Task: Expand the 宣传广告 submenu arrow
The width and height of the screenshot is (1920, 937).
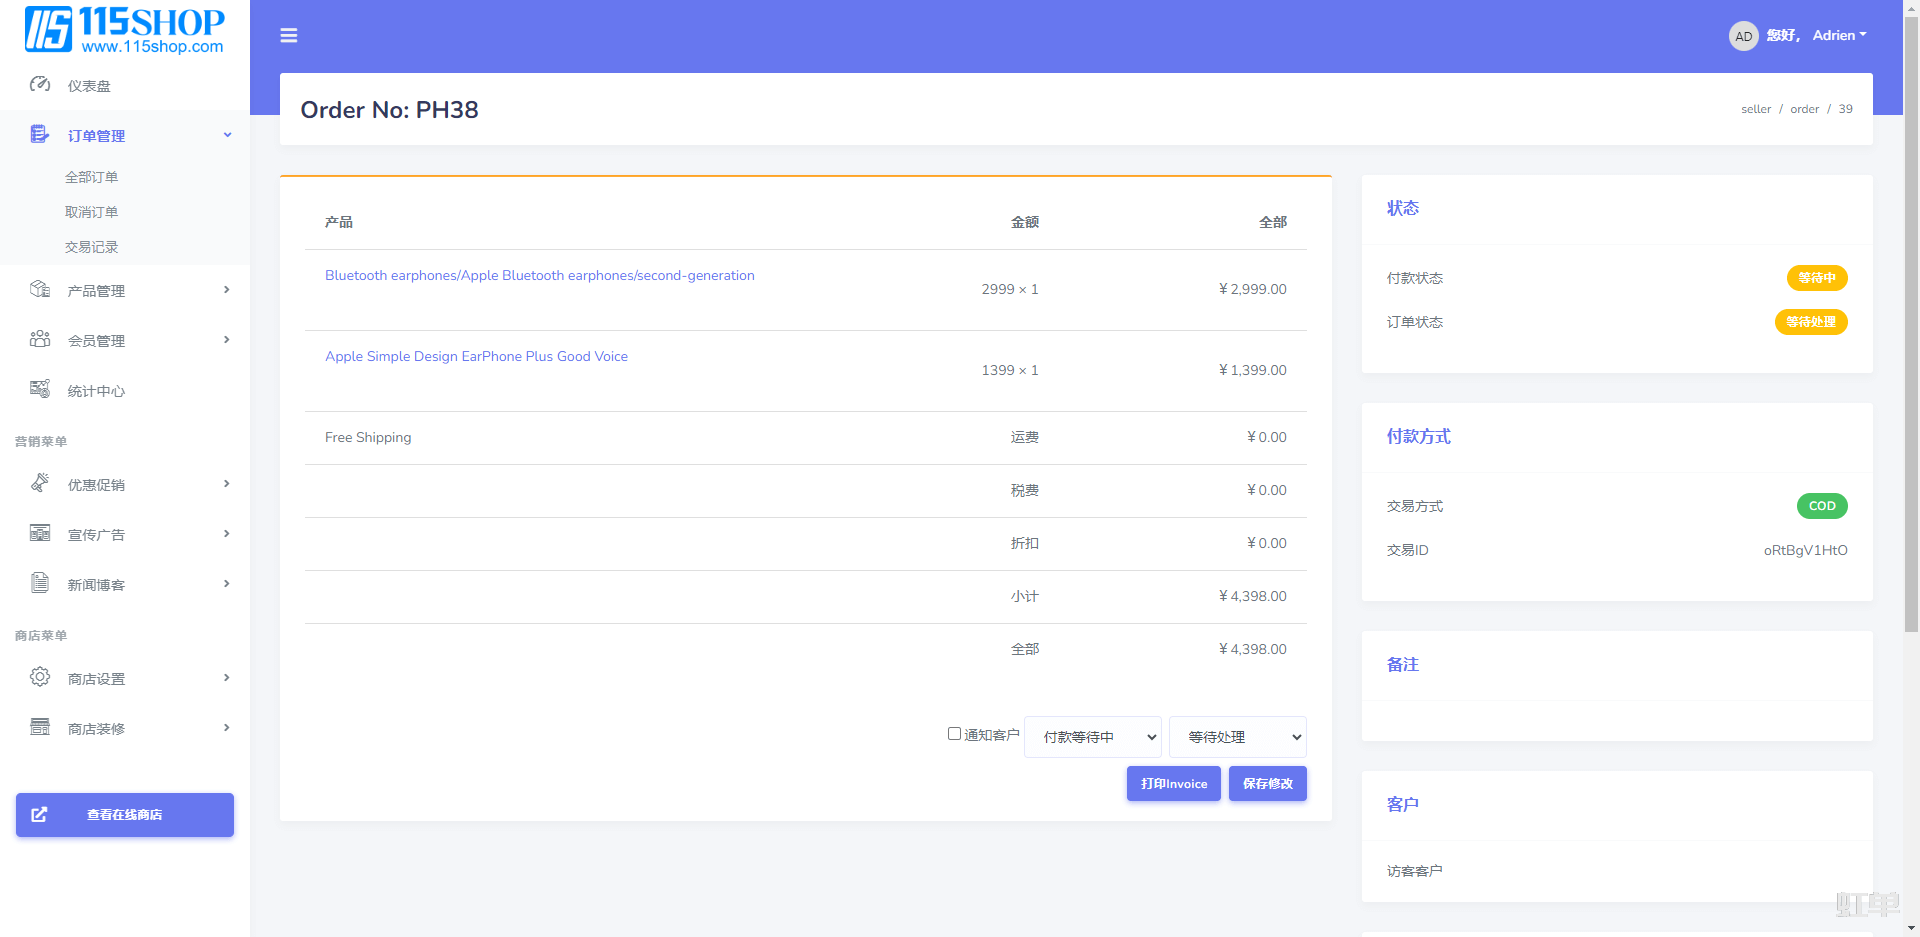Action: (x=227, y=534)
